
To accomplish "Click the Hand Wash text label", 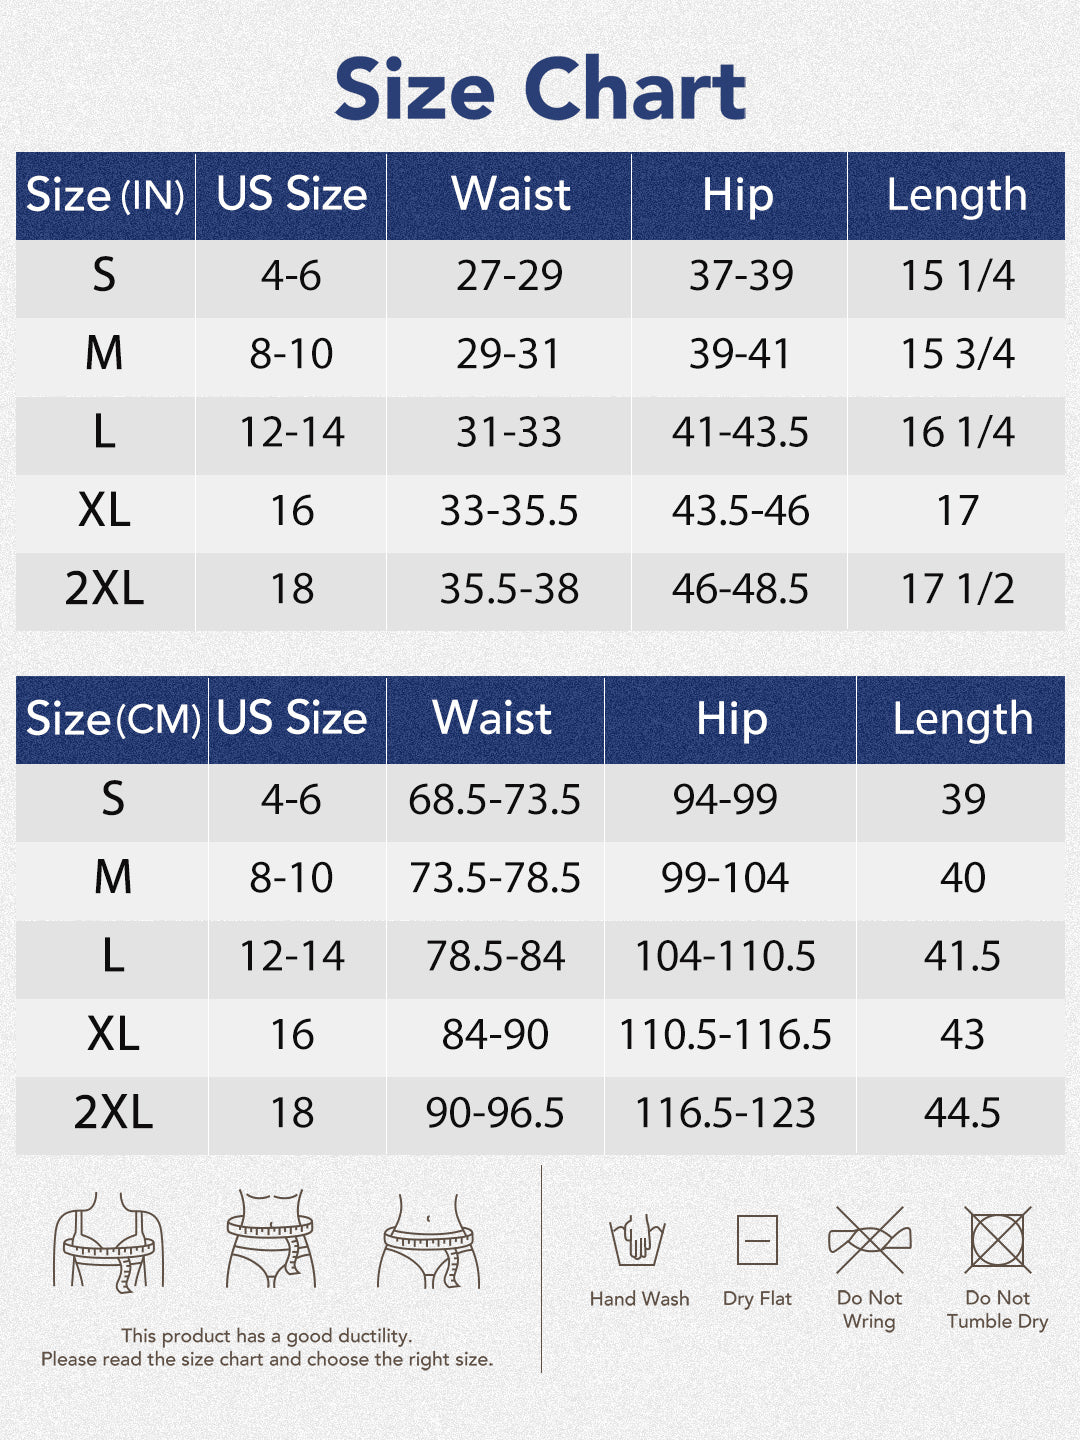I will tap(639, 1299).
